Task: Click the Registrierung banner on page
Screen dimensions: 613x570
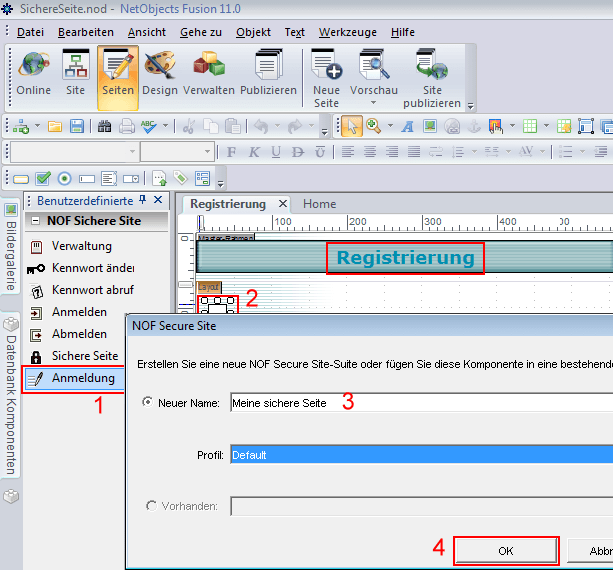Action: (x=405, y=258)
